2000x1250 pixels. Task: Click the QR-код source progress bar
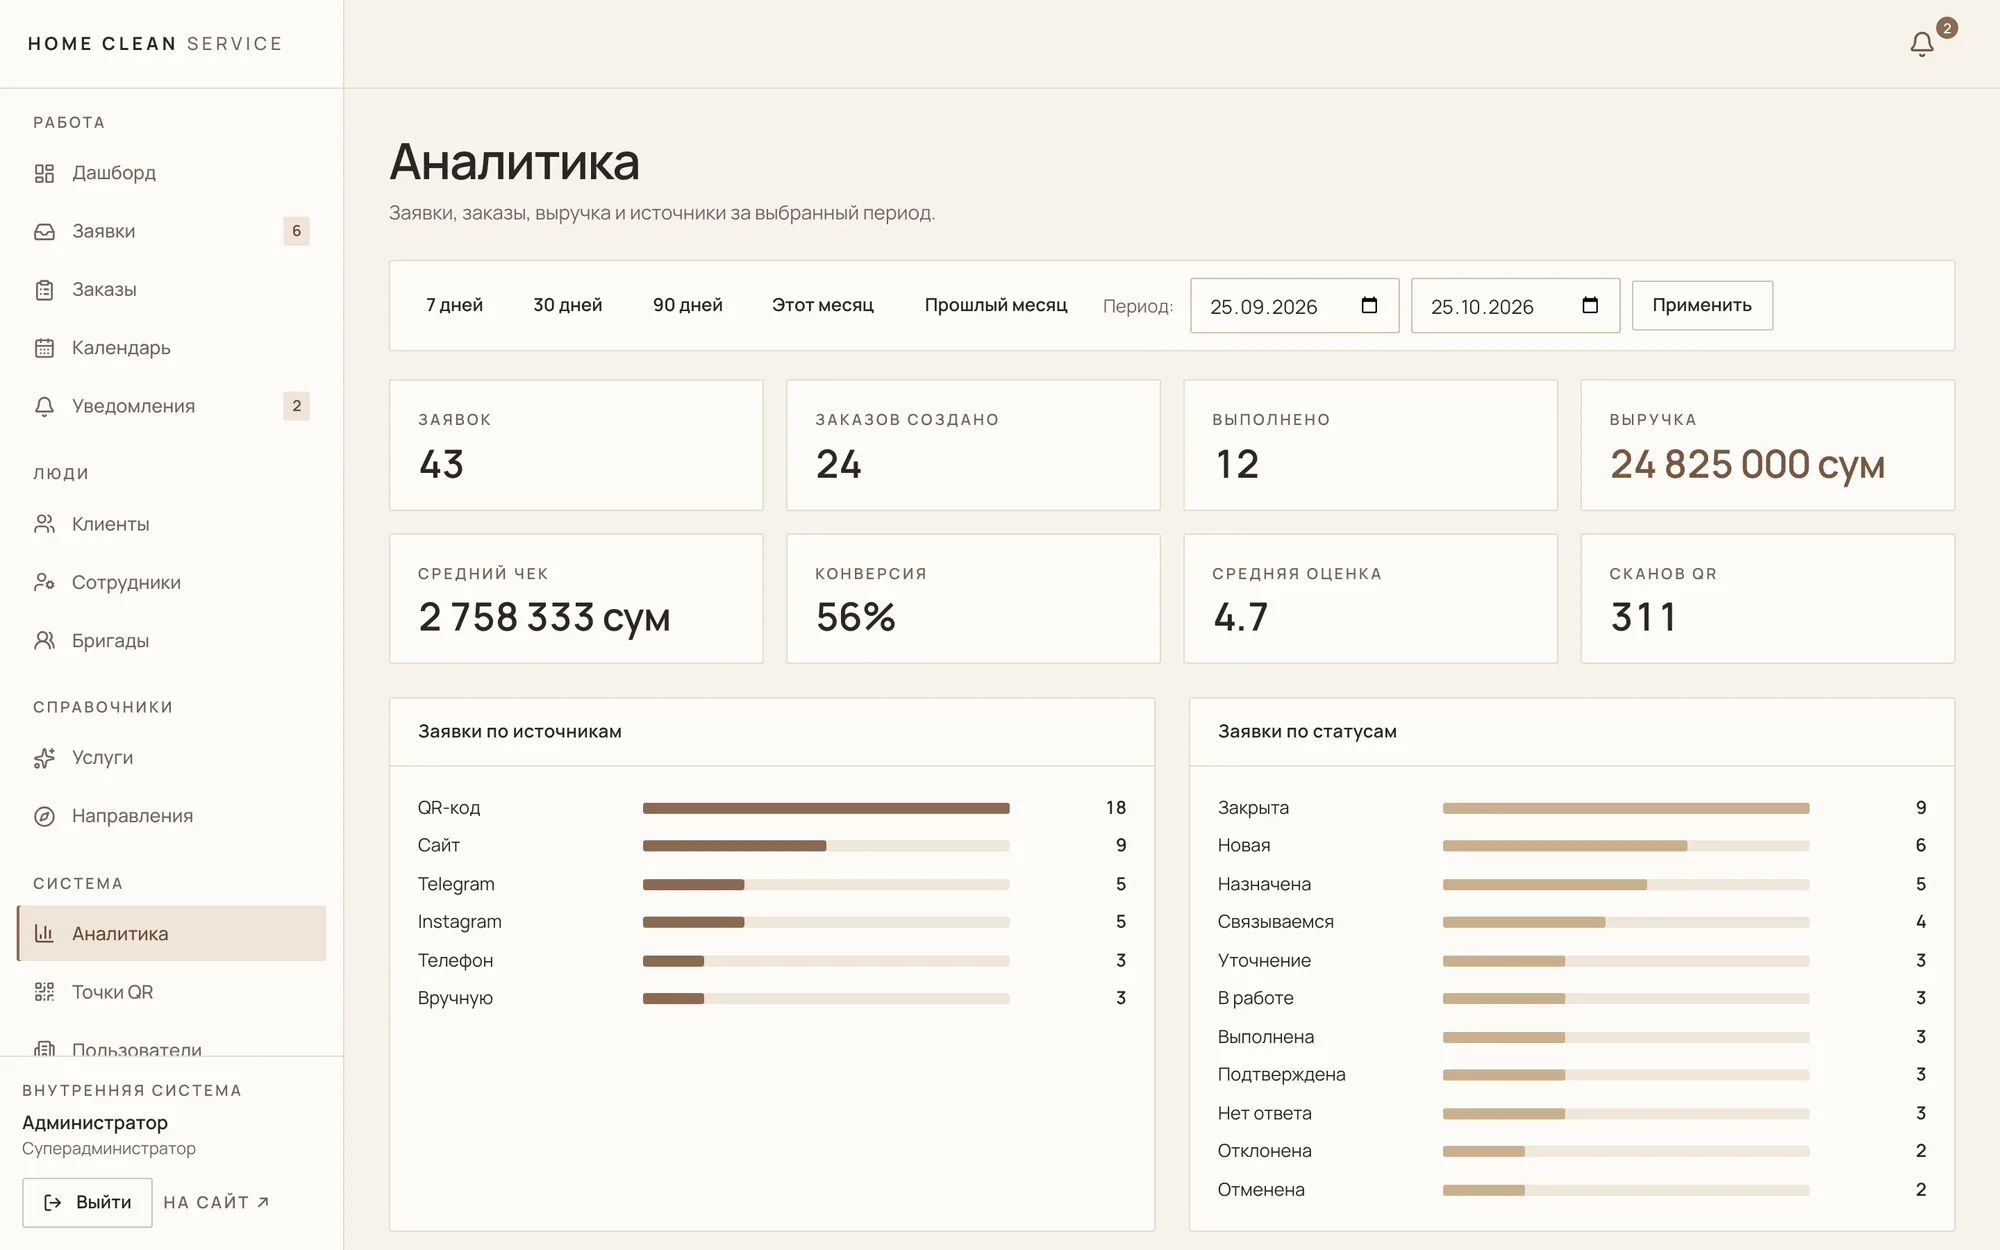coord(826,808)
